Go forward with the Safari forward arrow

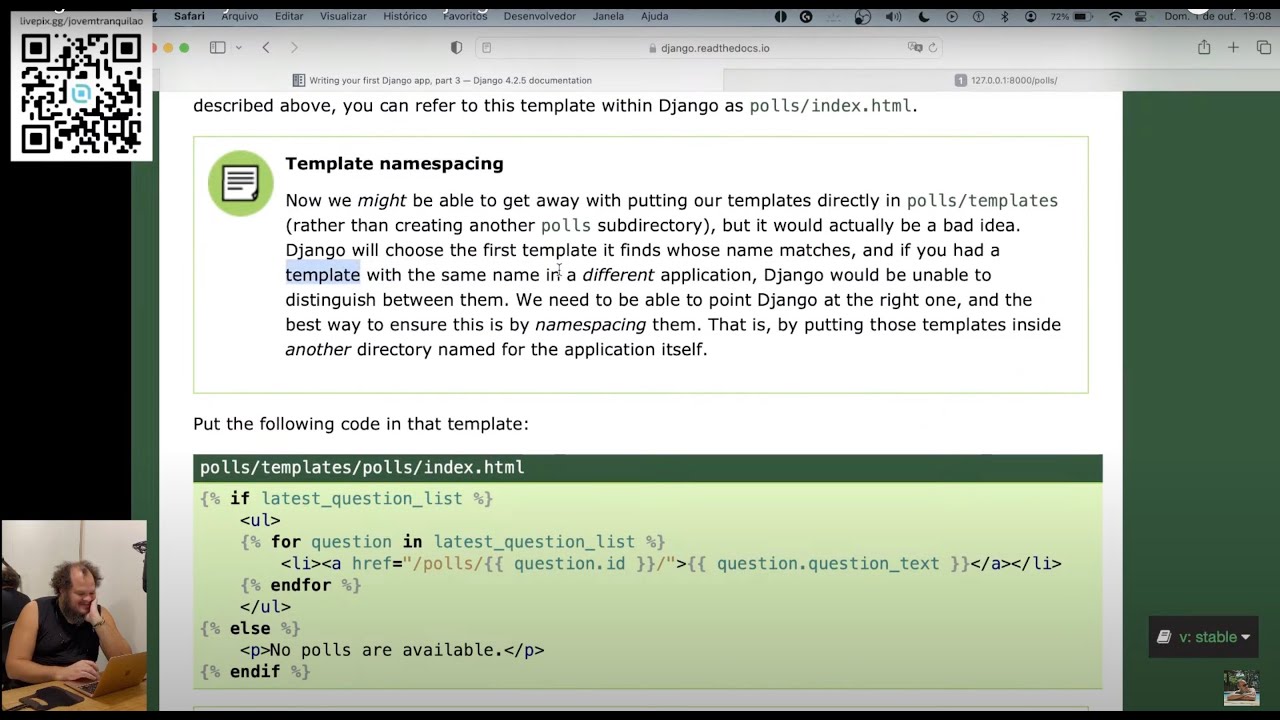pyautogui.click(x=294, y=48)
